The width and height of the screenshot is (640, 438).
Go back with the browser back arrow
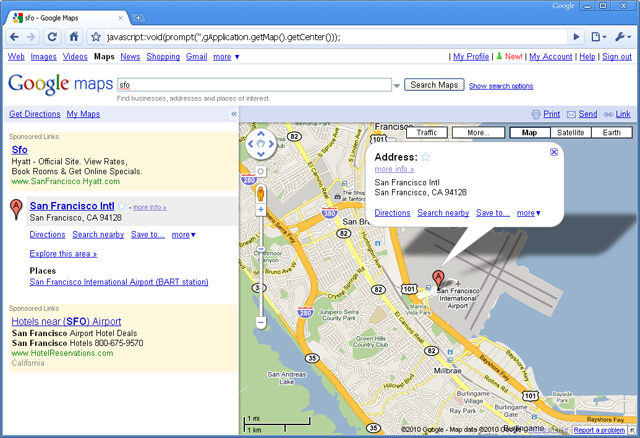pyautogui.click(x=14, y=37)
